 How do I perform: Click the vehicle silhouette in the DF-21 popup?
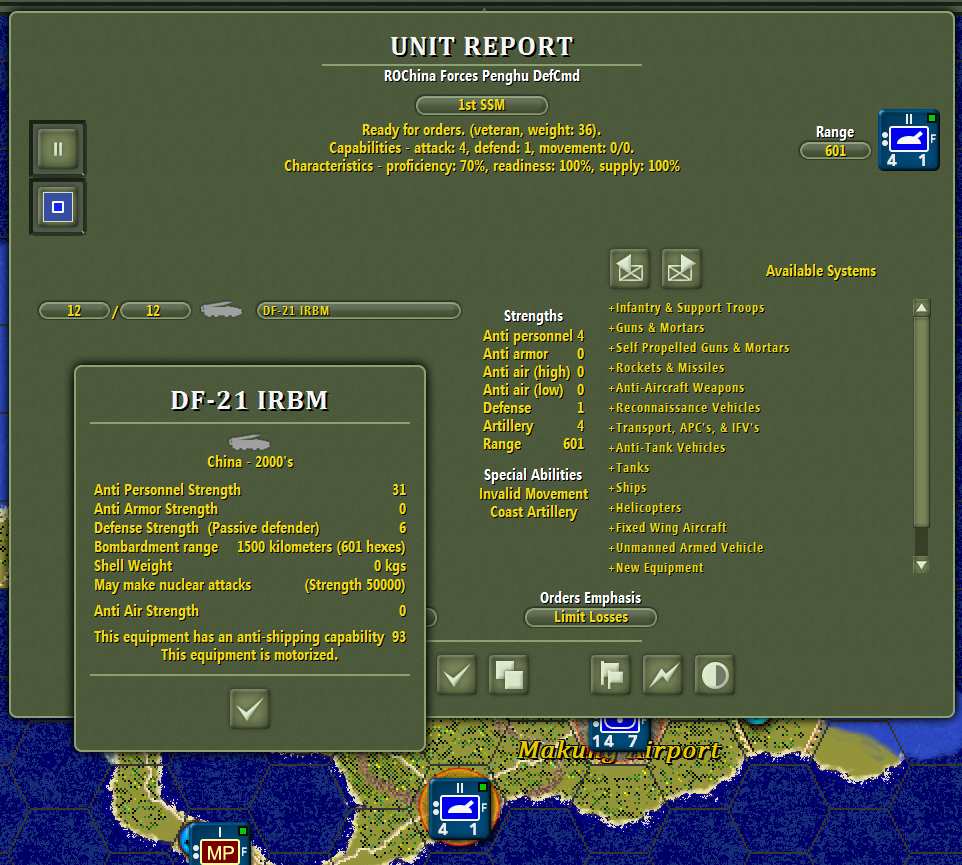click(249, 442)
